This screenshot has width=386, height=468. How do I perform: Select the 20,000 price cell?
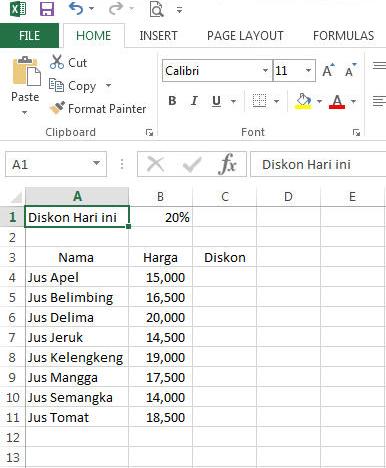(x=161, y=317)
